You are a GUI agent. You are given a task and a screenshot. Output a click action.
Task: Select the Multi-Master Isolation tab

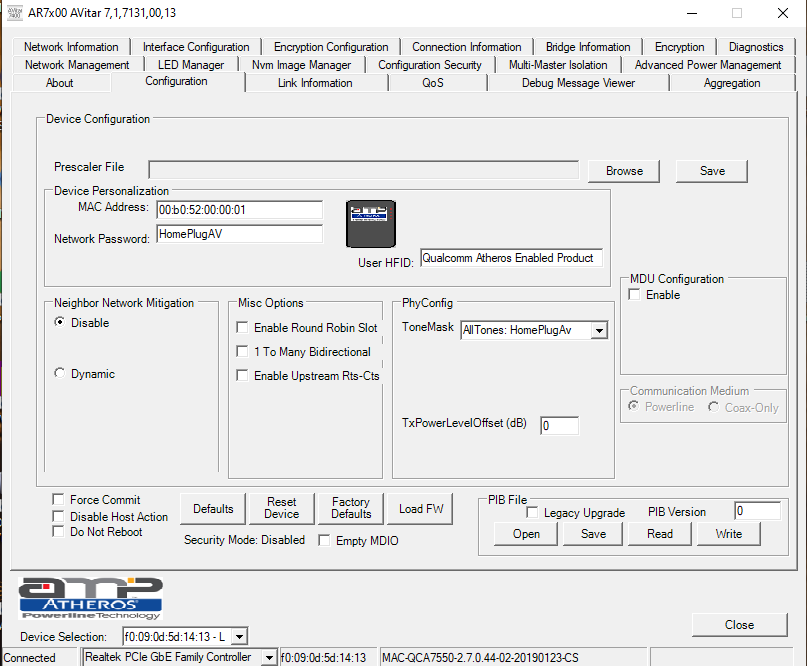click(x=558, y=65)
